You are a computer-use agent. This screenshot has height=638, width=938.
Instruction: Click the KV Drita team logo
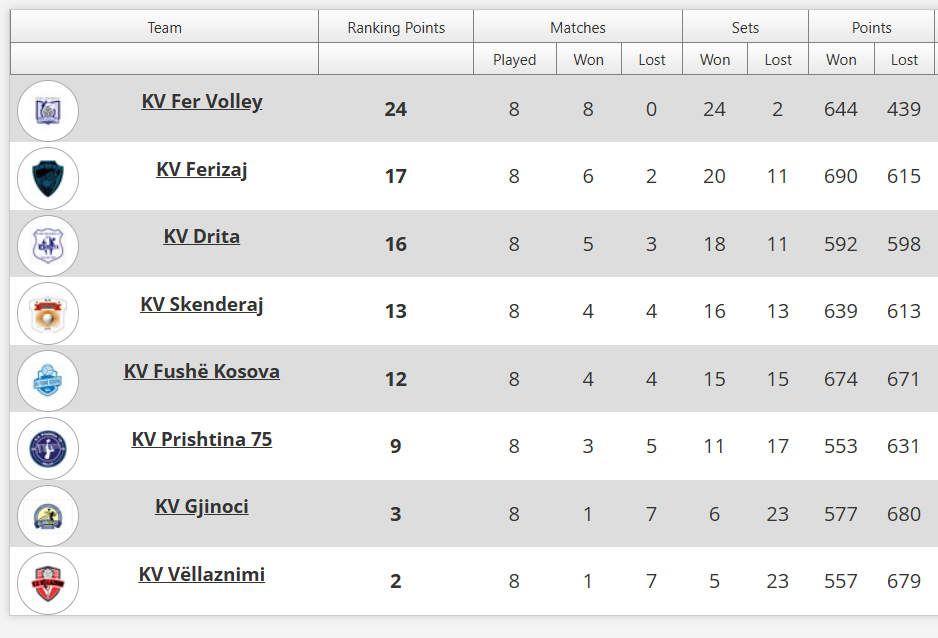point(48,245)
